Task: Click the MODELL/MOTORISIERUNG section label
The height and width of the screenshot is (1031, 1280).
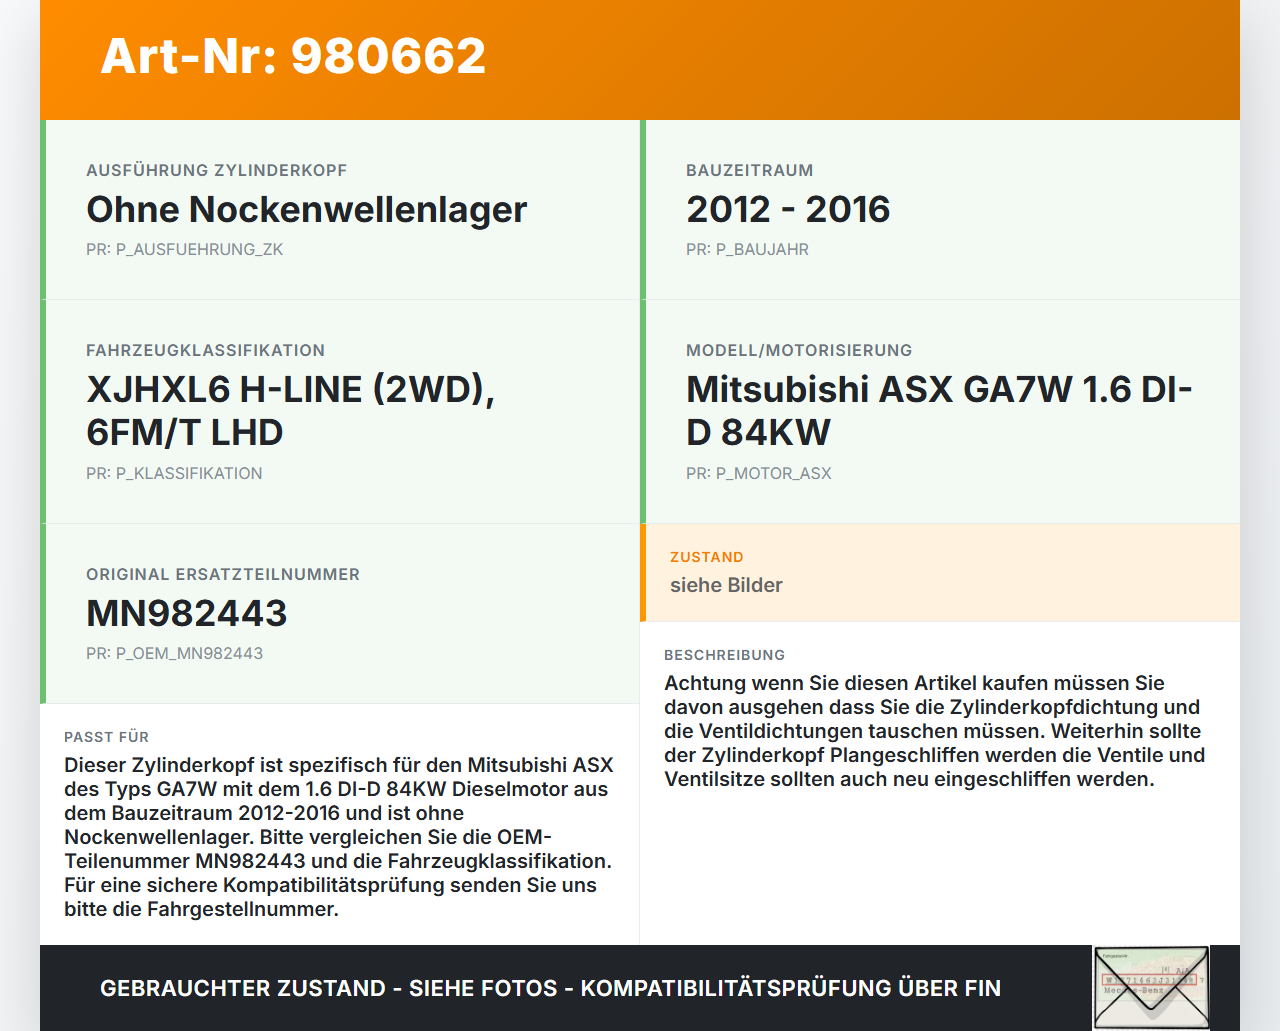Action: [799, 350]
